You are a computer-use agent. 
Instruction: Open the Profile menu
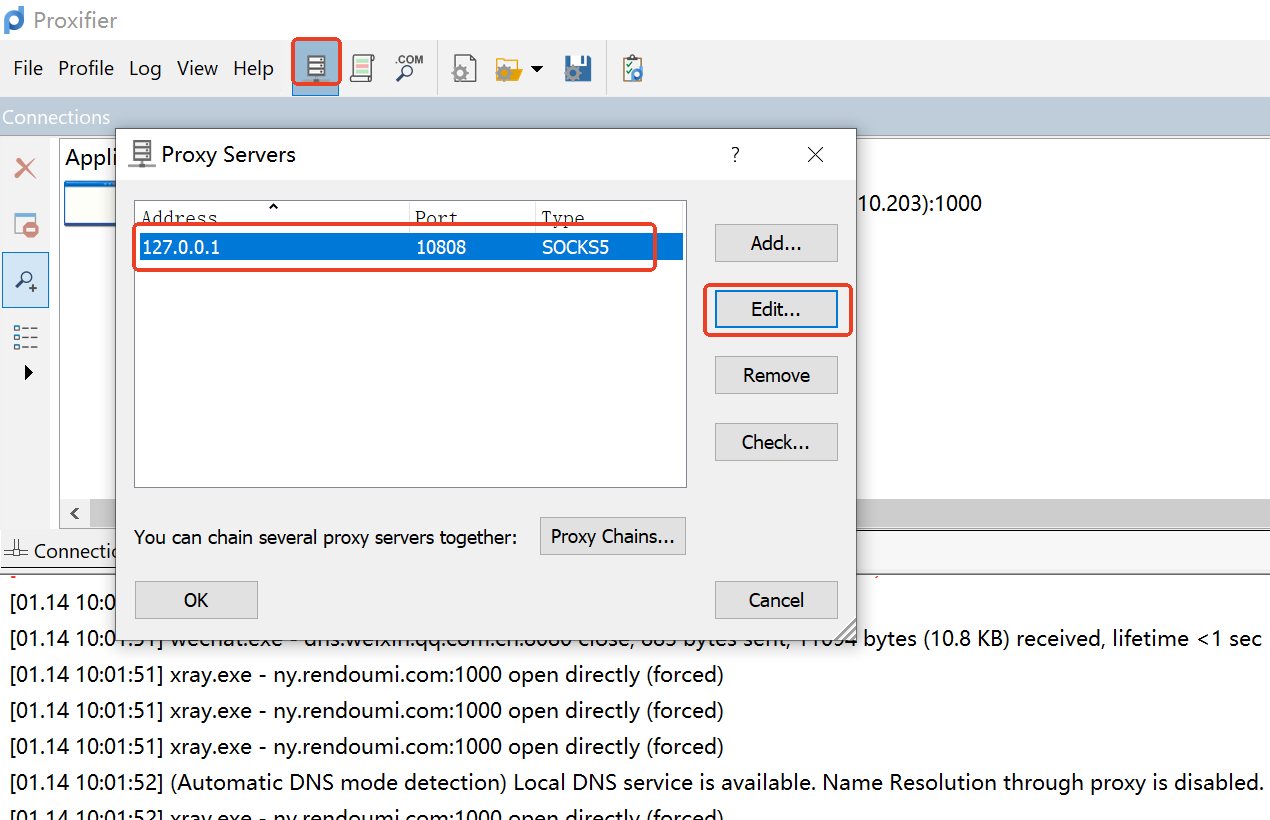click(86, 68)
